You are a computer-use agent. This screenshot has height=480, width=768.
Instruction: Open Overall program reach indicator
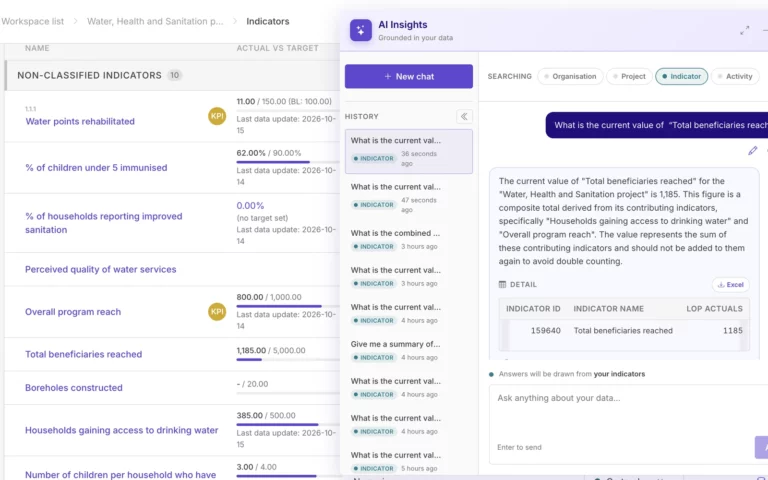click(72, 312)
